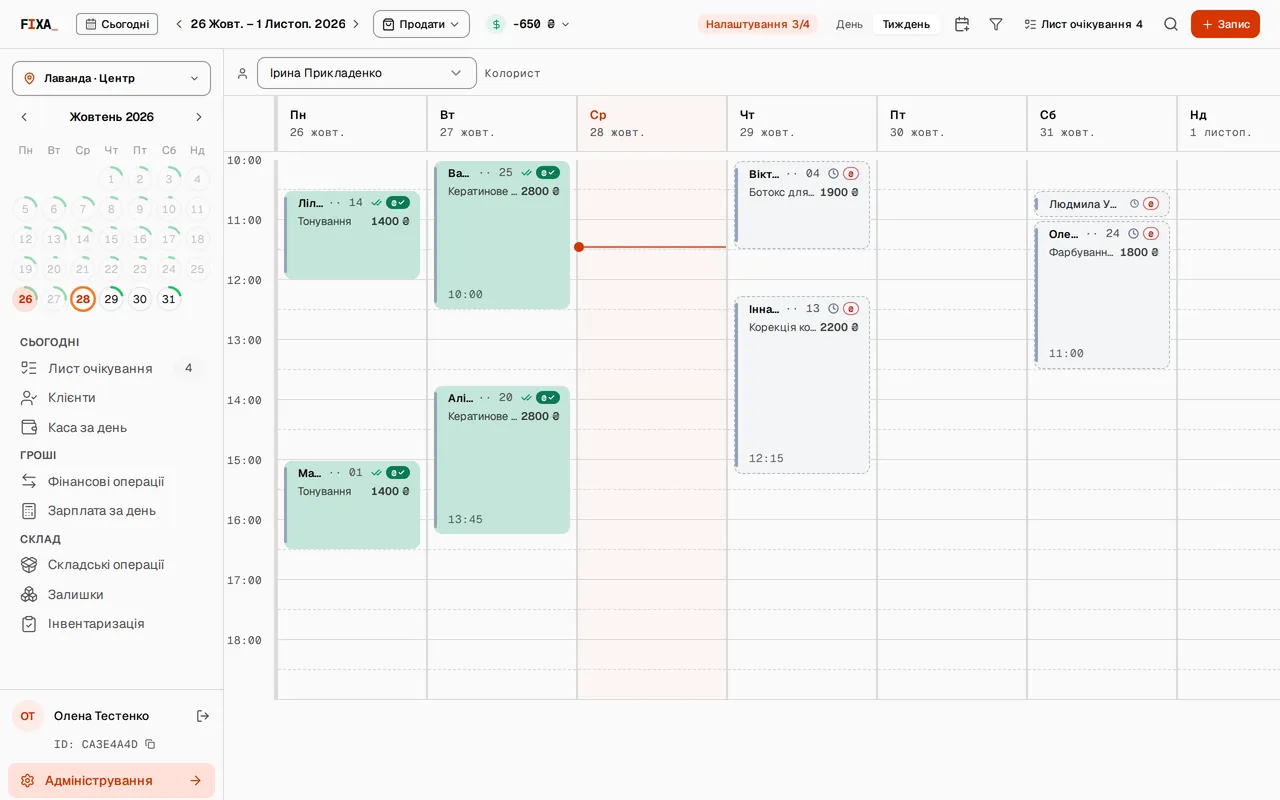Select day 31 in mini calendar
Viewport: 1280px width, 800px height.
tap(169, 299)
